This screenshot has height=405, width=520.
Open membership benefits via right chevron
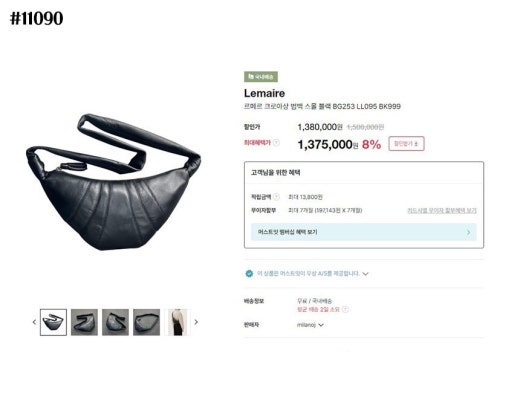pyautogui.click(x=468, y=232)
